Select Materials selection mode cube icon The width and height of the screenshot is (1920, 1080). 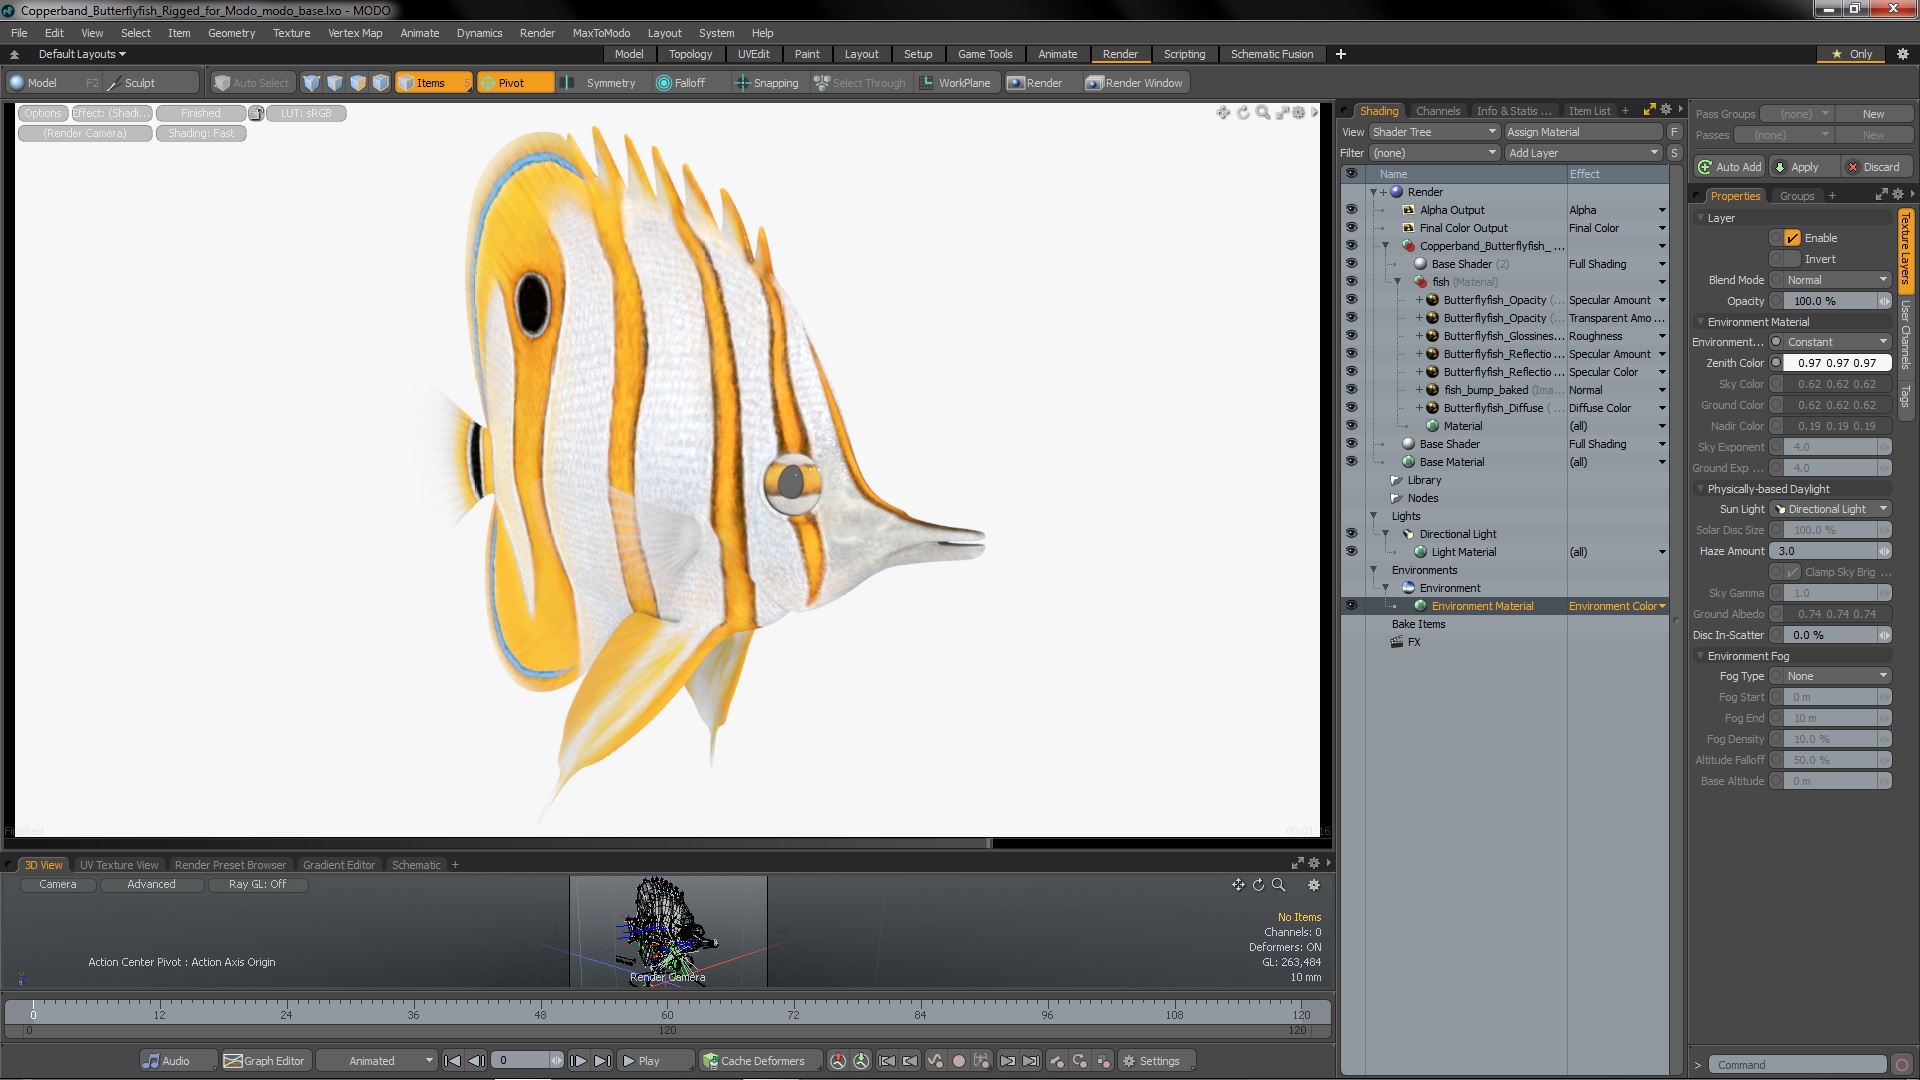(380, 83)
